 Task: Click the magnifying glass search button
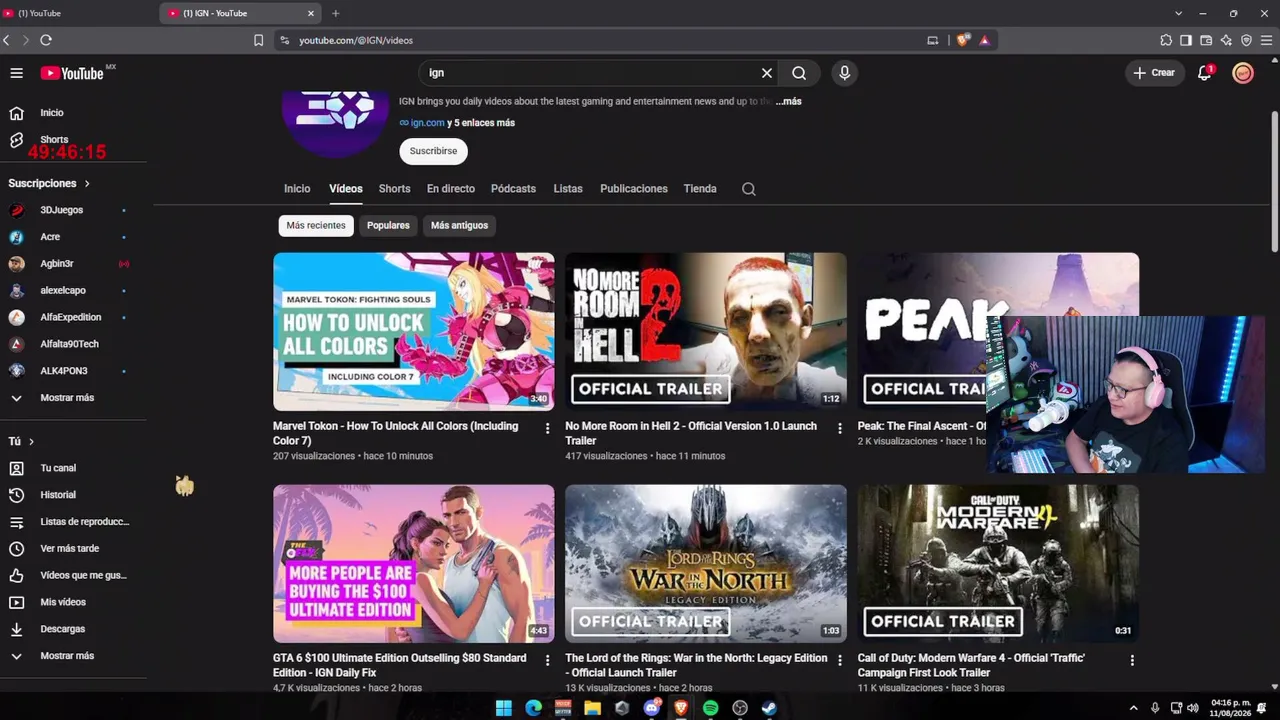pos(799,73)
